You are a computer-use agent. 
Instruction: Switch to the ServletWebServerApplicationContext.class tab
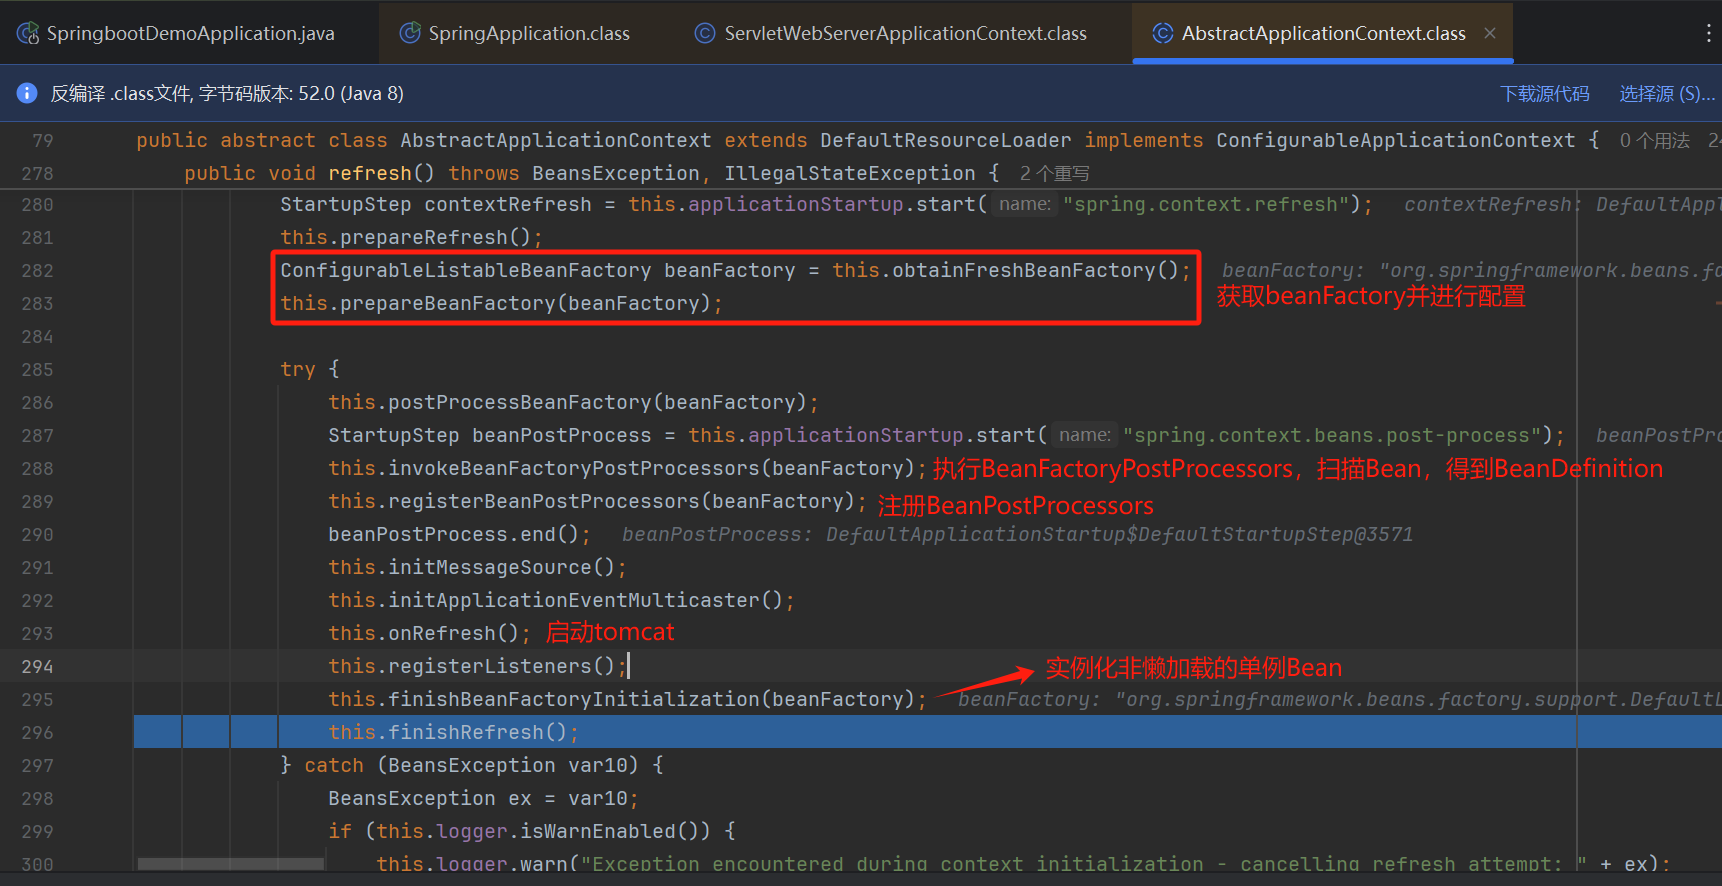click(905, 33)
